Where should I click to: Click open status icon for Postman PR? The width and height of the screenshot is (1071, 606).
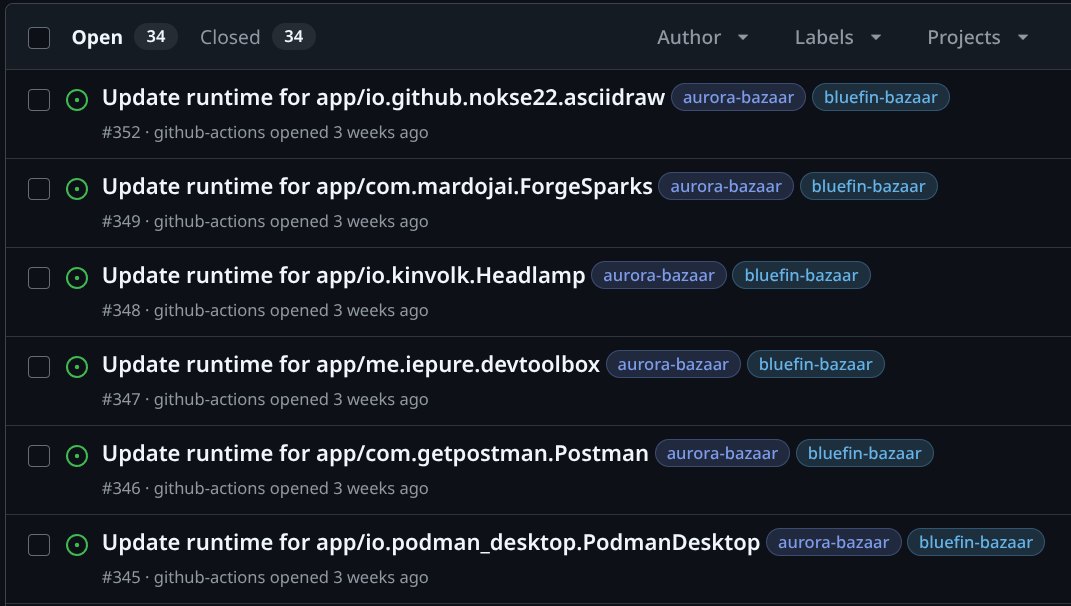[77, 456]
